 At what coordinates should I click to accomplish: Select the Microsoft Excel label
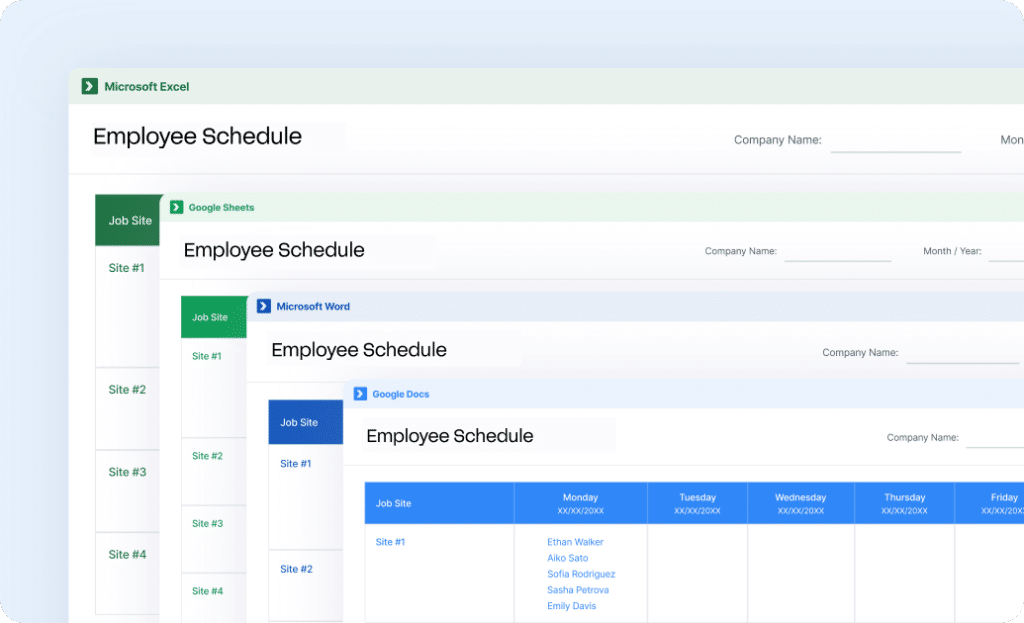click(147, 86)
